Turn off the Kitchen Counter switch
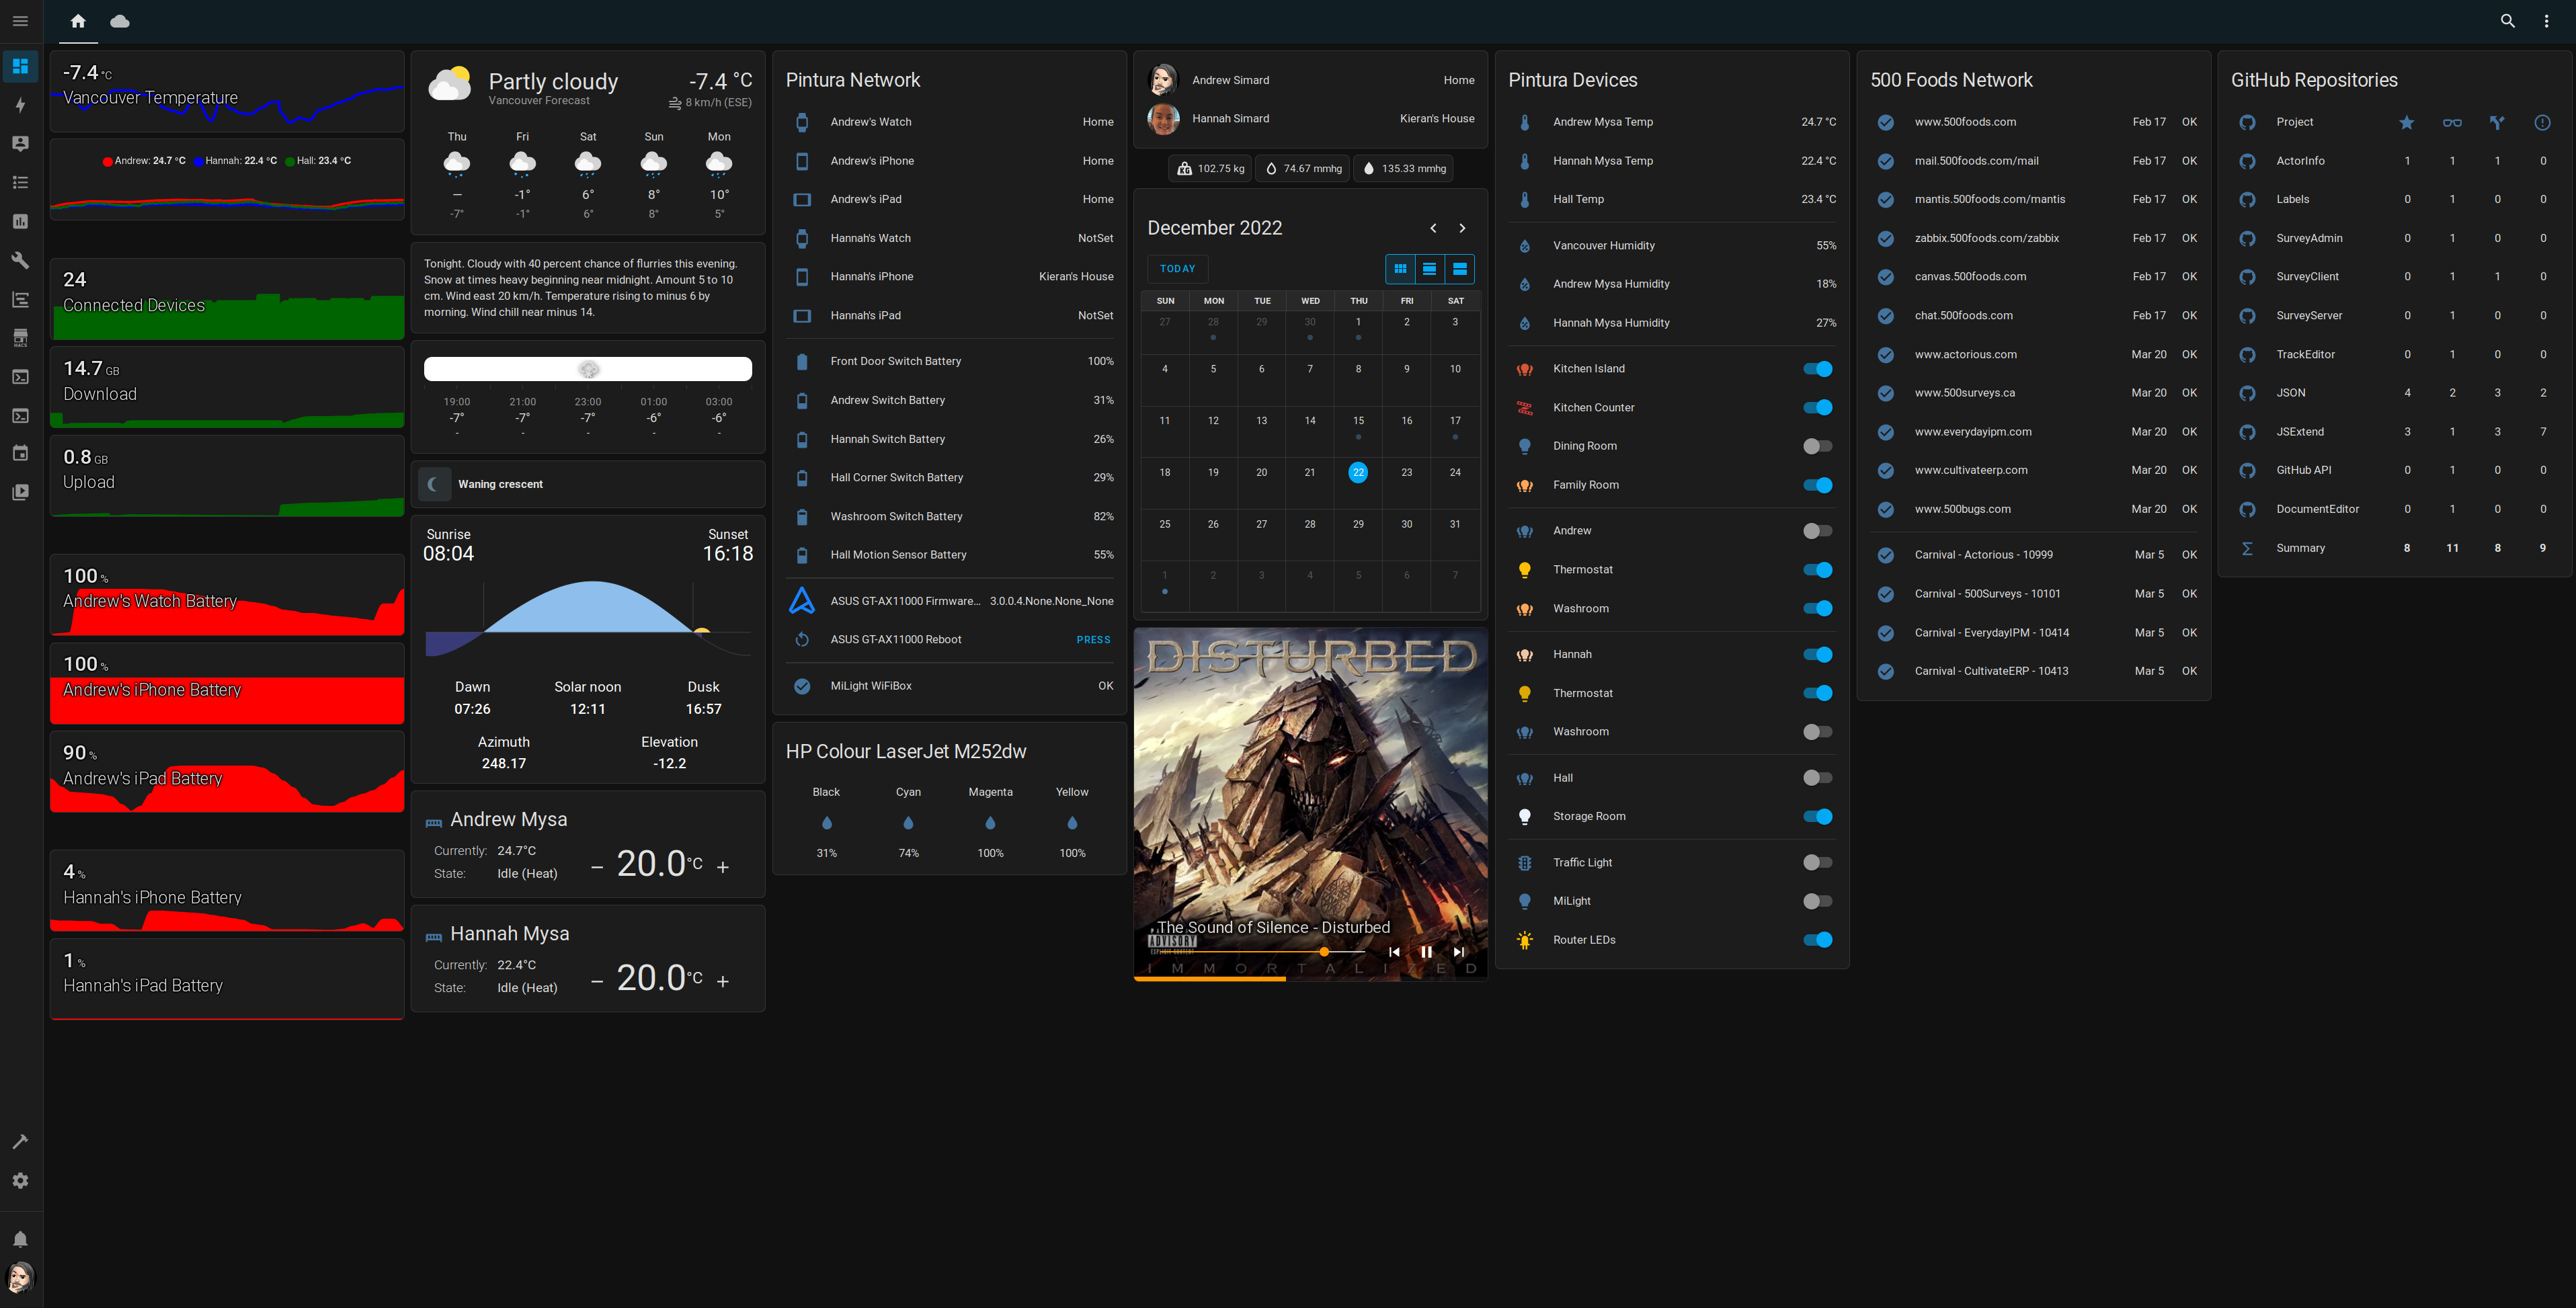The image size is (2576, 1308). click(1817, 407)
